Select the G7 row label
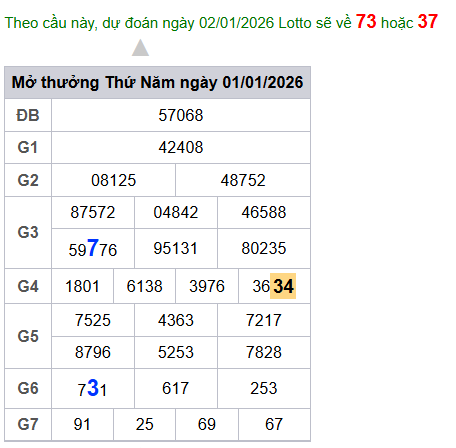456x448 pixels. (x=28, y=424)
